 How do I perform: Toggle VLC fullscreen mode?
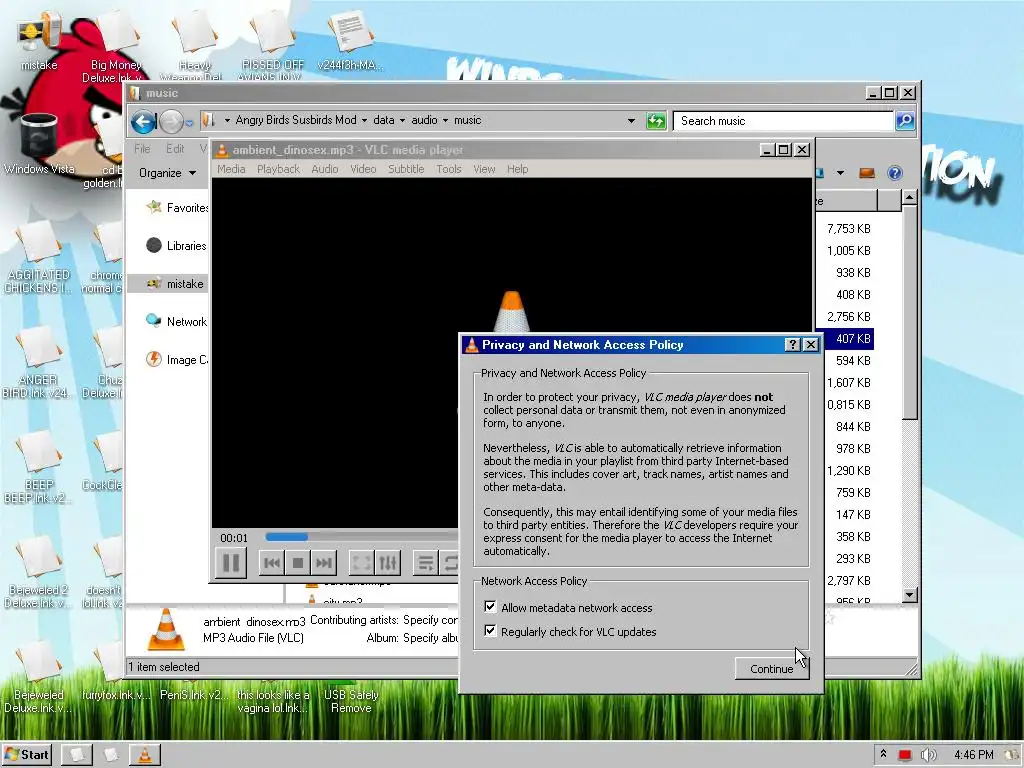click(361, 562)
